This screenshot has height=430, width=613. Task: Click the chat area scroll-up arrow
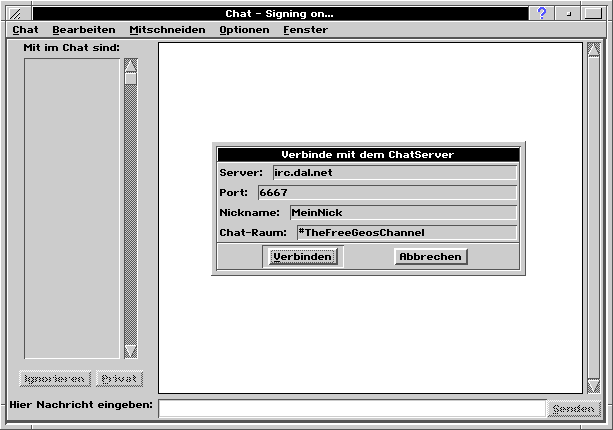pos(593,51)
